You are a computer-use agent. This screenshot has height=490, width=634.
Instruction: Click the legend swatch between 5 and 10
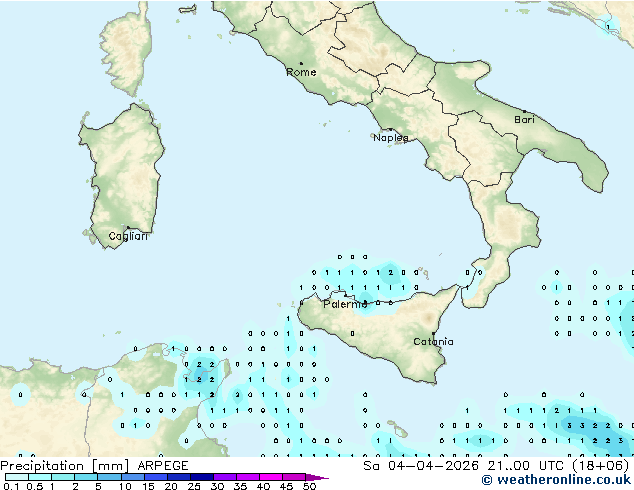pyautogui.click(x=109, y=477)
